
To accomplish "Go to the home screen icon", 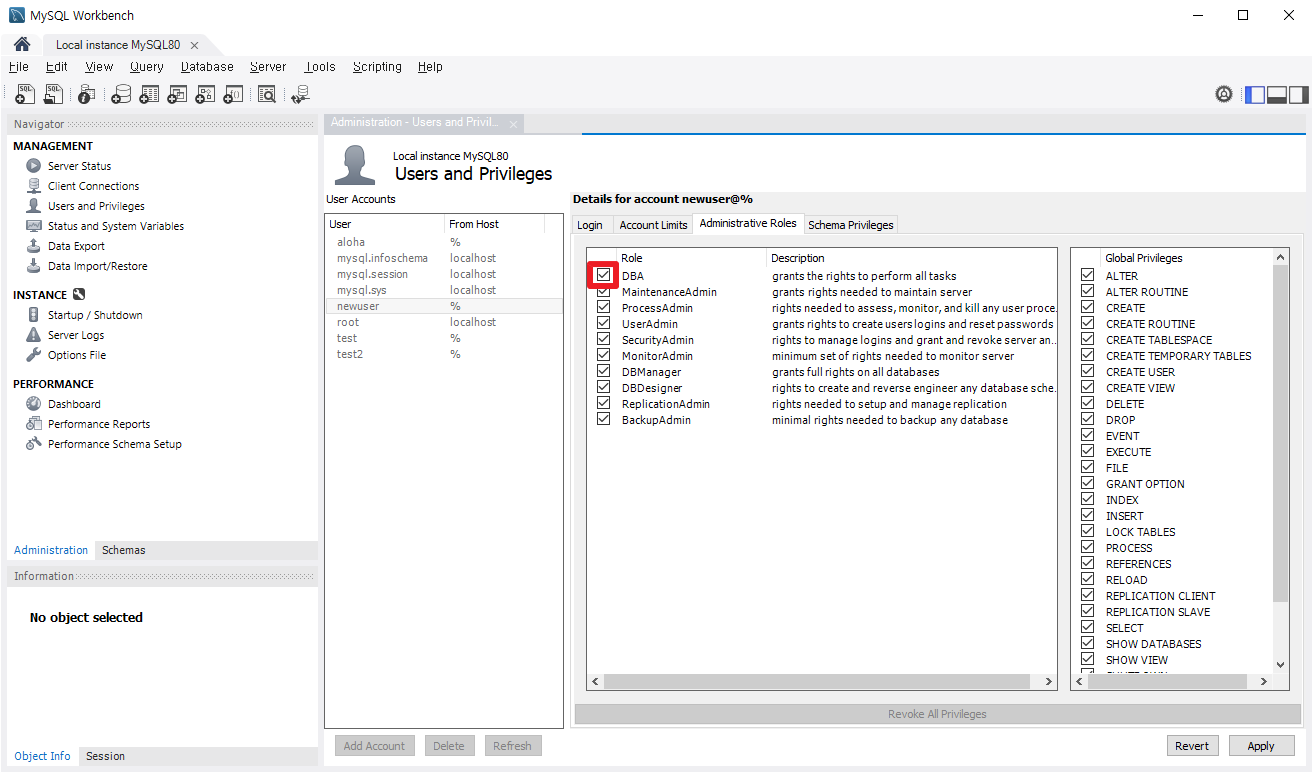I will pyautogui.click(x=22, y=44).
